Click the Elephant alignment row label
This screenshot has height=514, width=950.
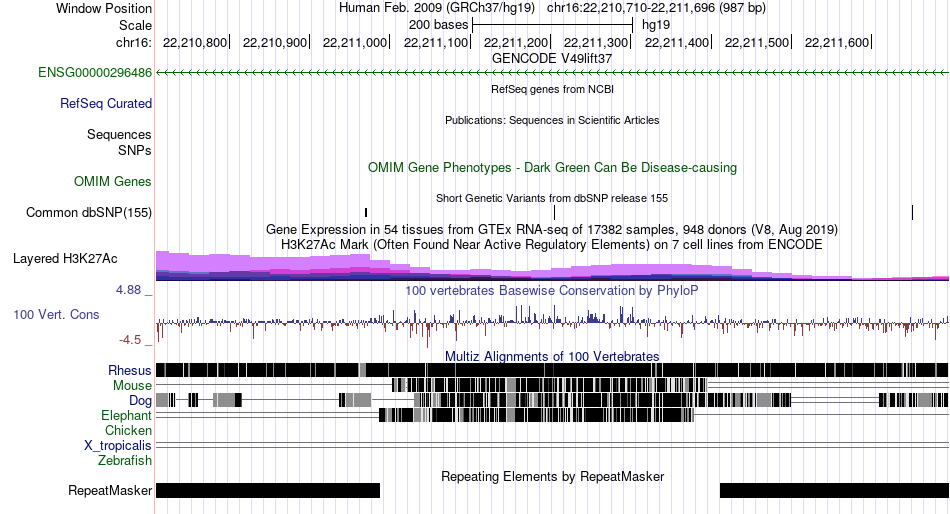(x=127, y=416)
